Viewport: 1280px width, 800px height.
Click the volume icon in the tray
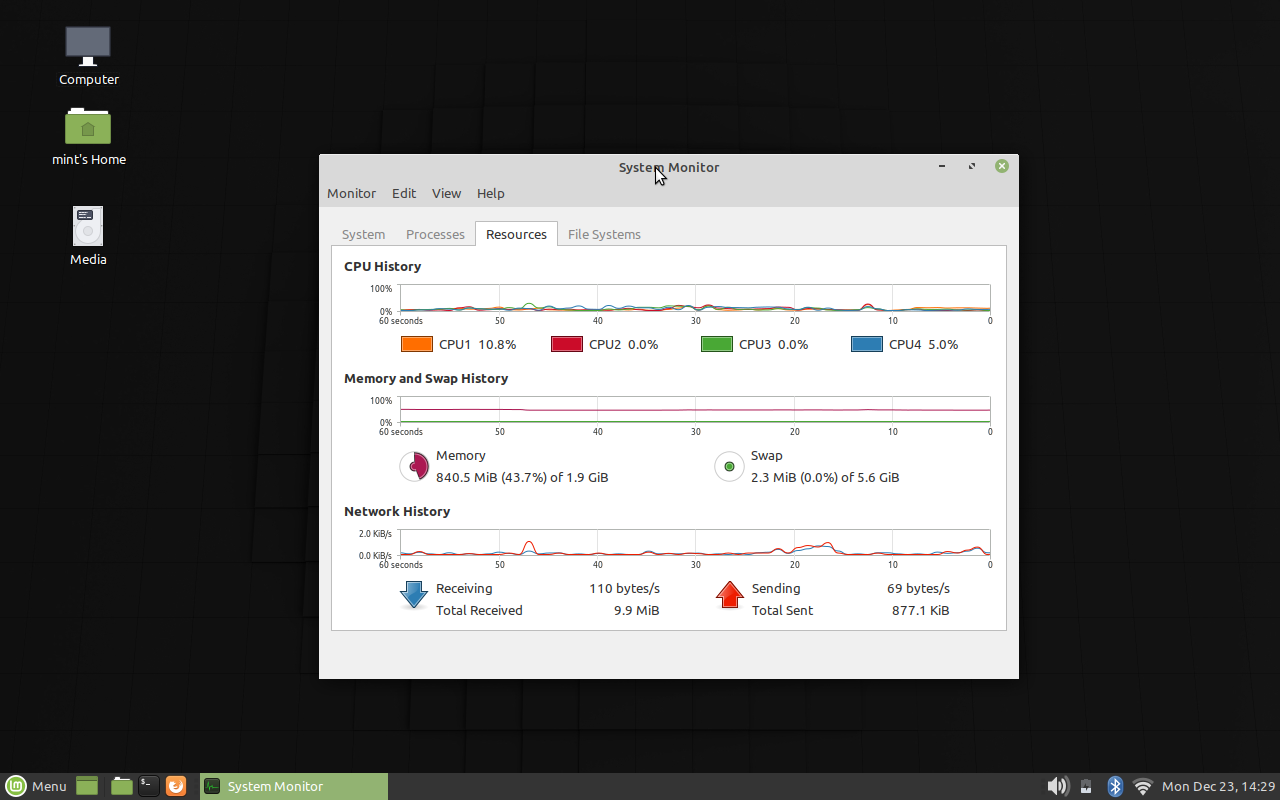[x=1057, y=786]
